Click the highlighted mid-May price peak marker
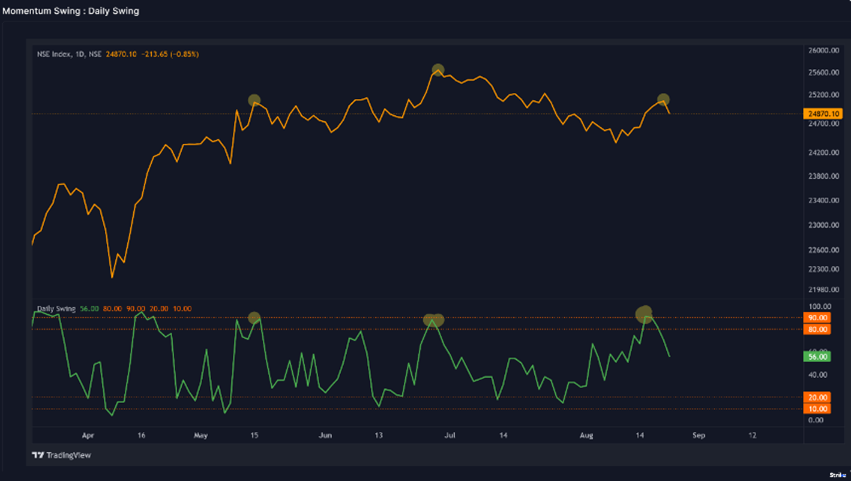851x481 pixels. pyautogui.click(x=254, y=100)
